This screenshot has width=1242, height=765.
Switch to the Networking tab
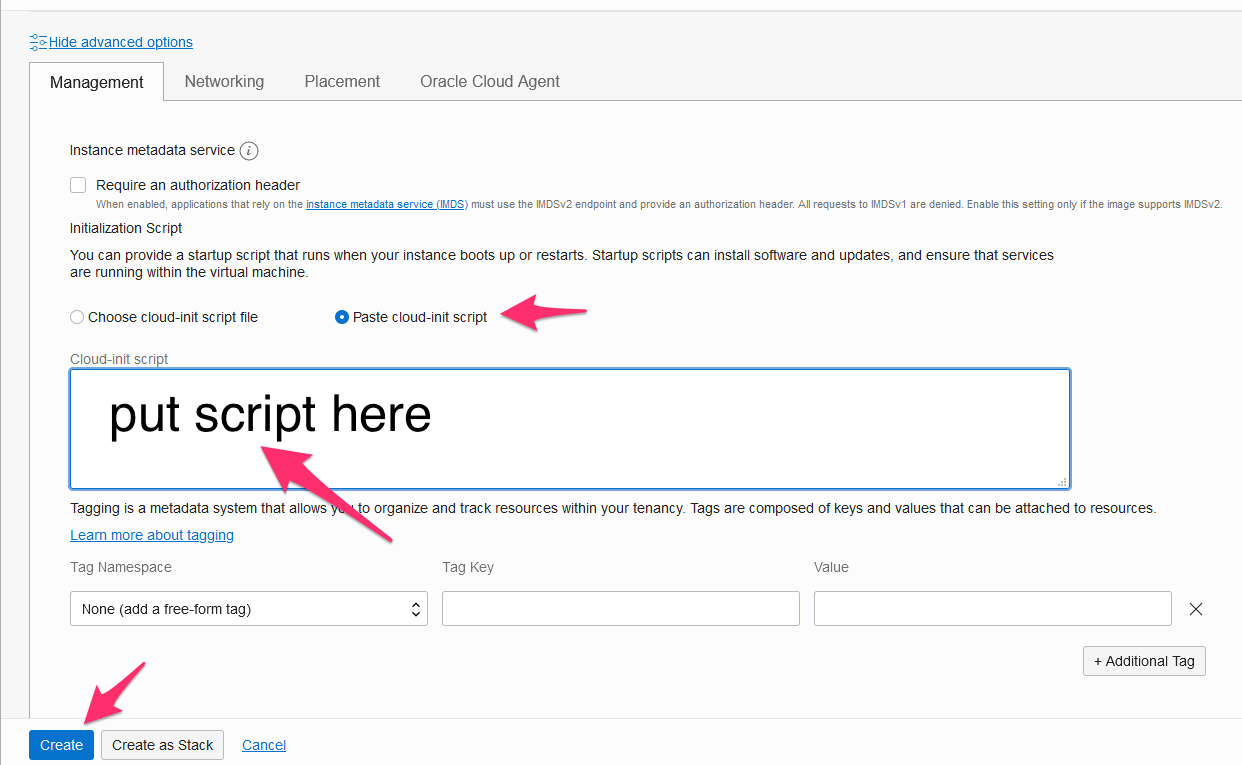pyautogui.click(x=224, y=82)
